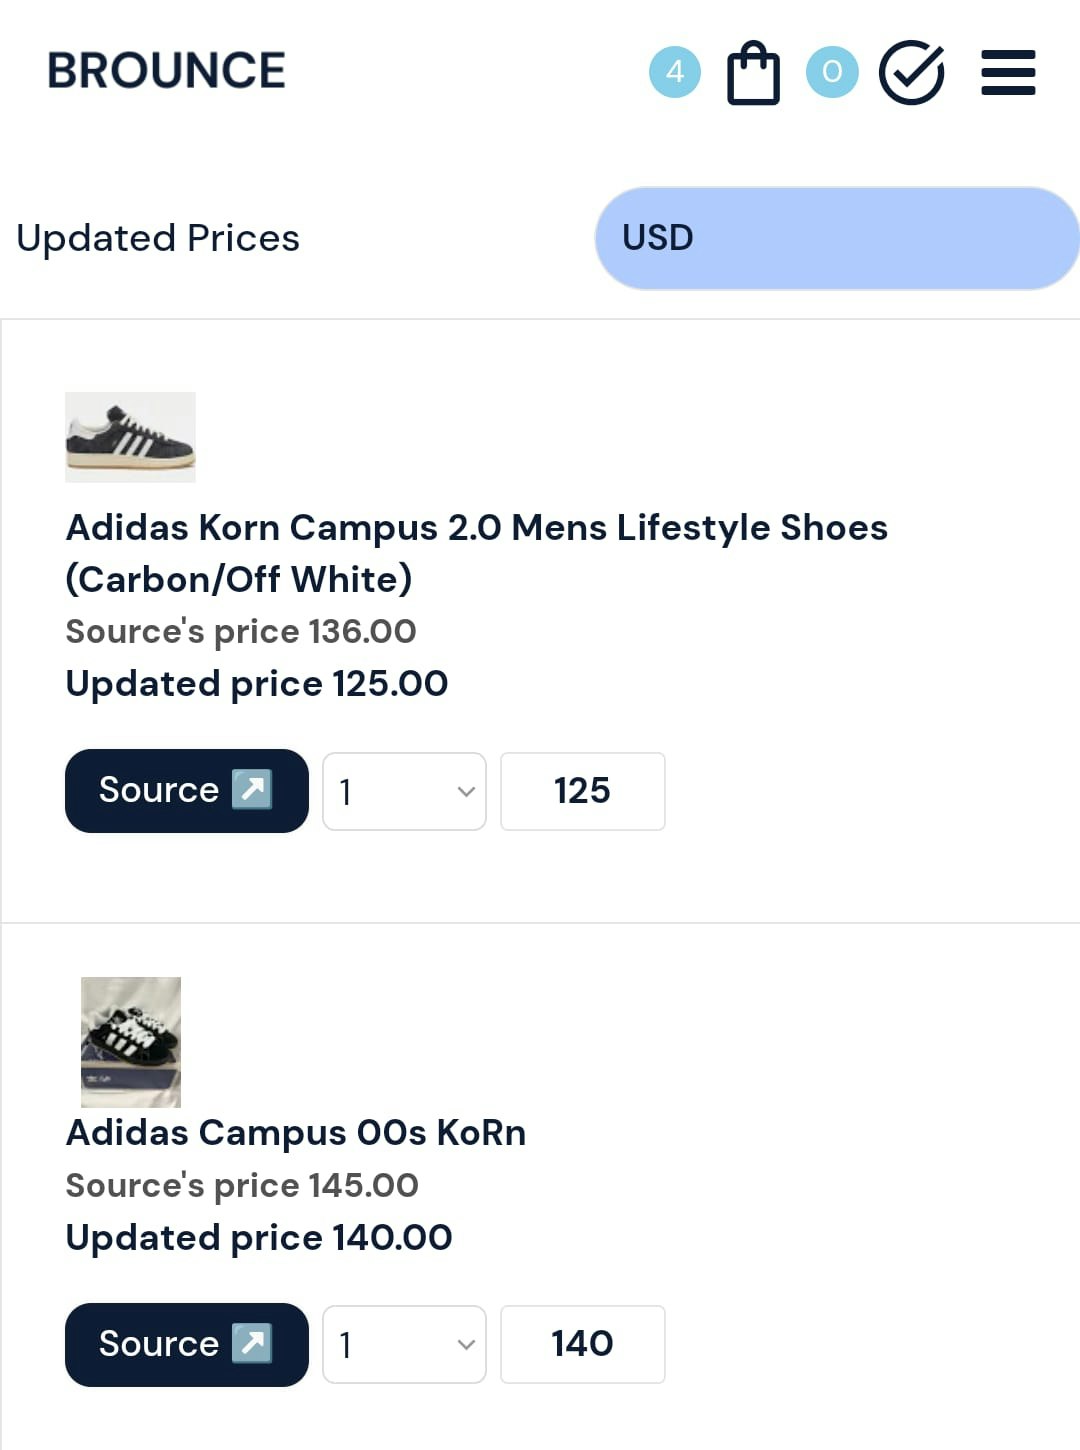Open Adidas Korn Campus 2.0 Mens Lifestyle title
Viewport: 1080px width, 1450px height.
click(x=476, y=553)
